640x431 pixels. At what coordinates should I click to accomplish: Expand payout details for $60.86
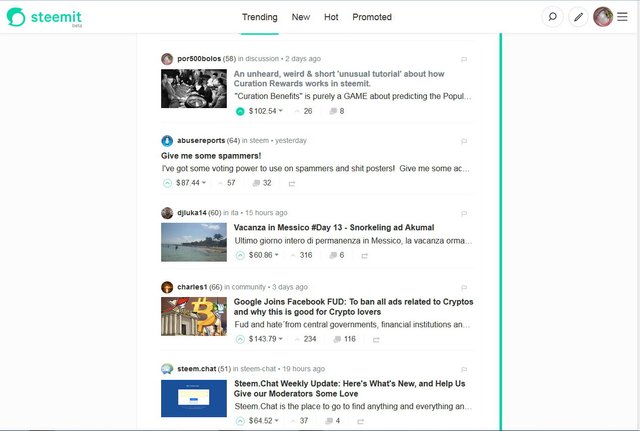(x=264, y=255)
